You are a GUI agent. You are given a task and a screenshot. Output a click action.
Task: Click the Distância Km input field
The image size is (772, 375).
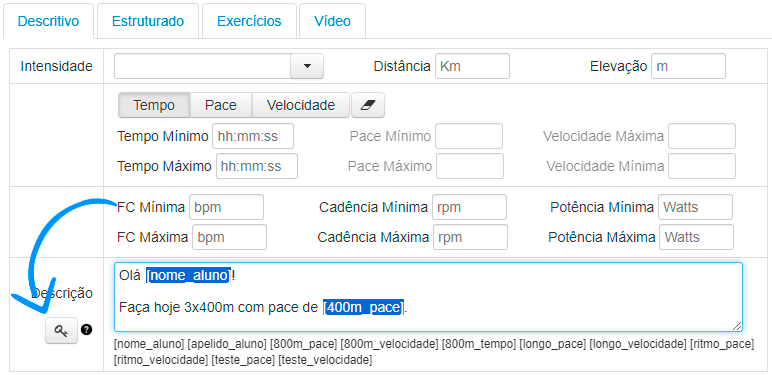472,66
